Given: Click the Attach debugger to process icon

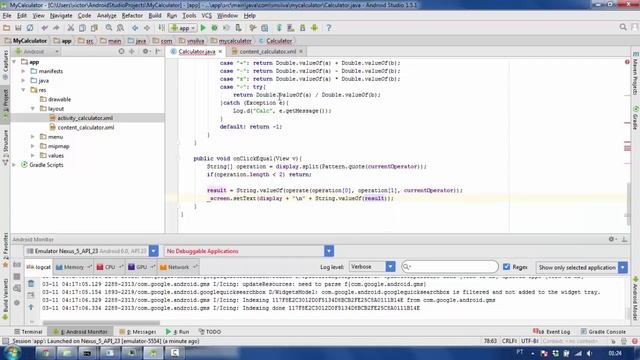Looking at the screenshot, I should coord(238,28).
